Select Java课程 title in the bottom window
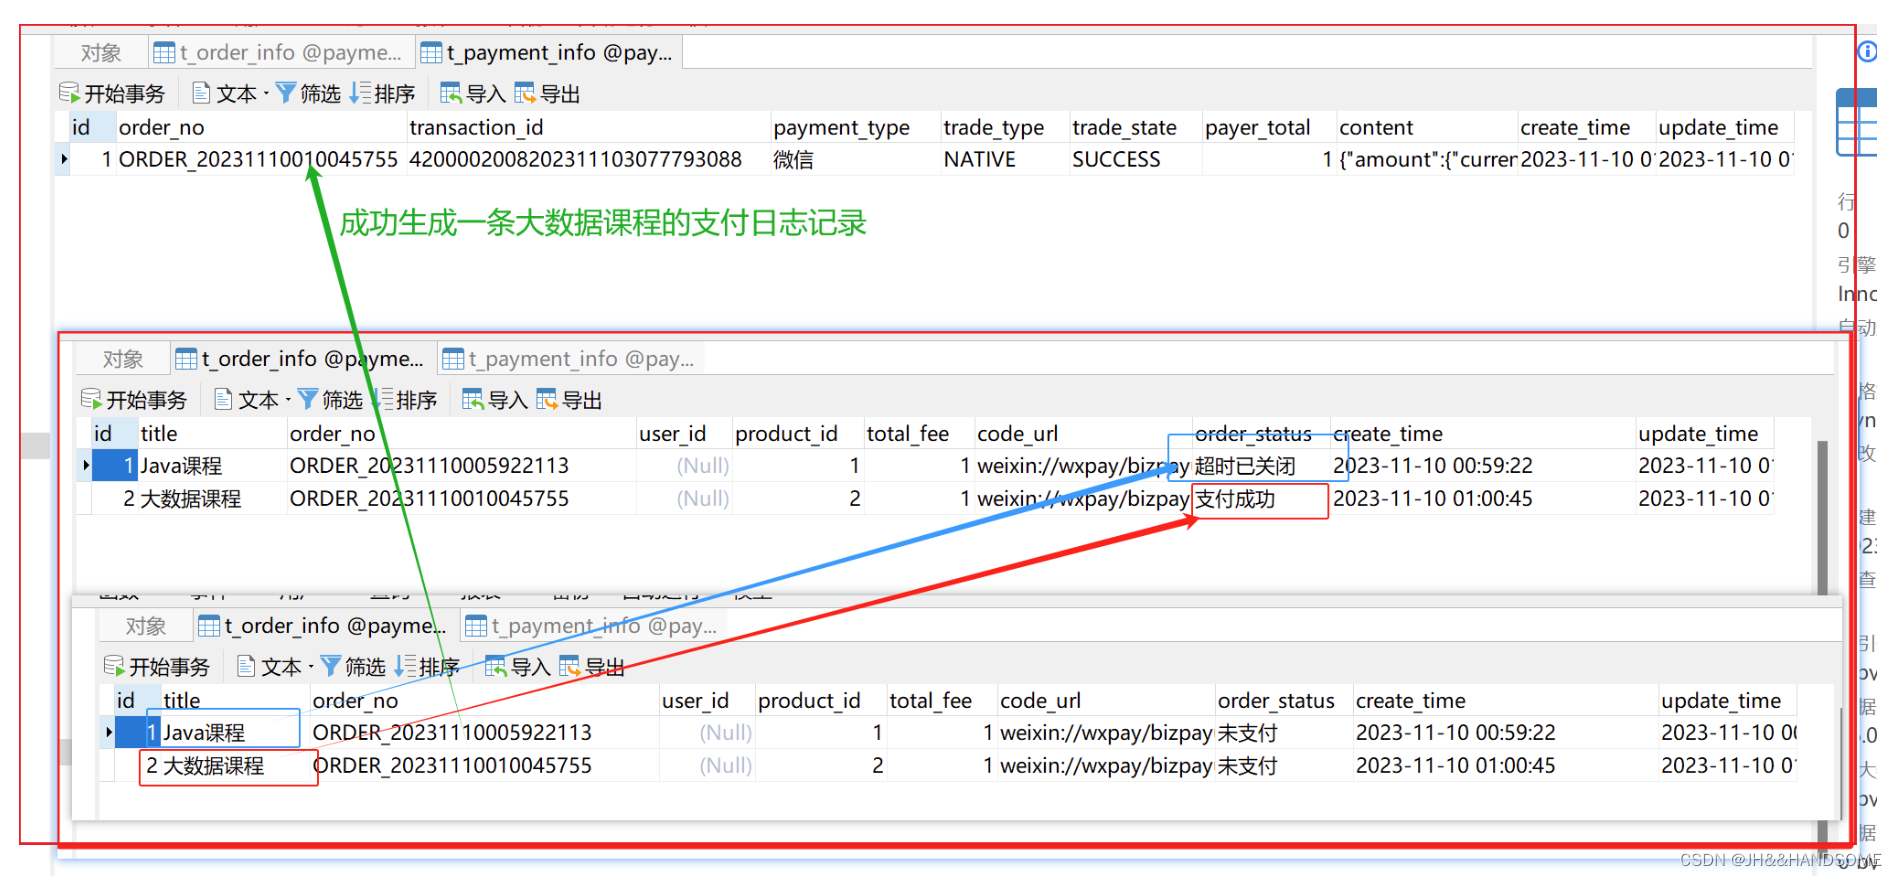Screen dimensions: 1897x876 pyautogui.click(x=235, y=732)
